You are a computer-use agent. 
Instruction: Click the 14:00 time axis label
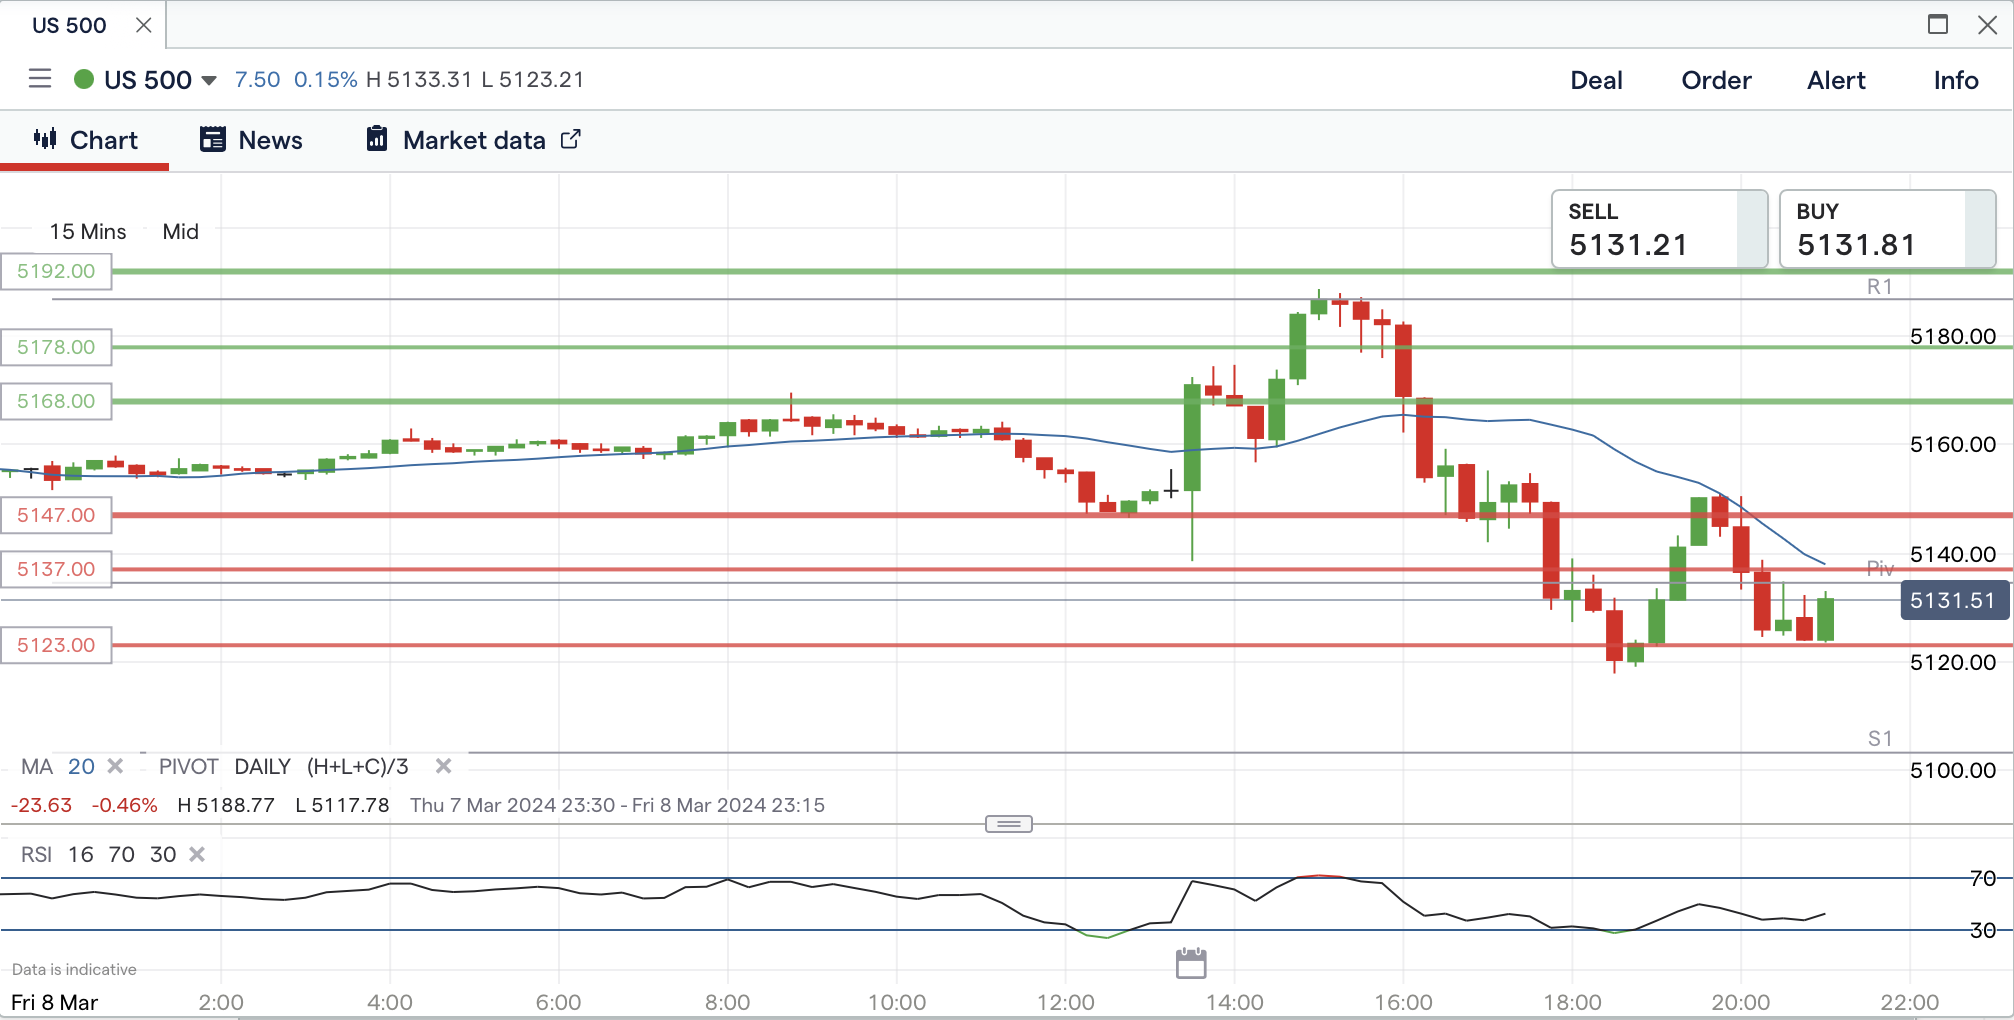click(1234, 1002)
